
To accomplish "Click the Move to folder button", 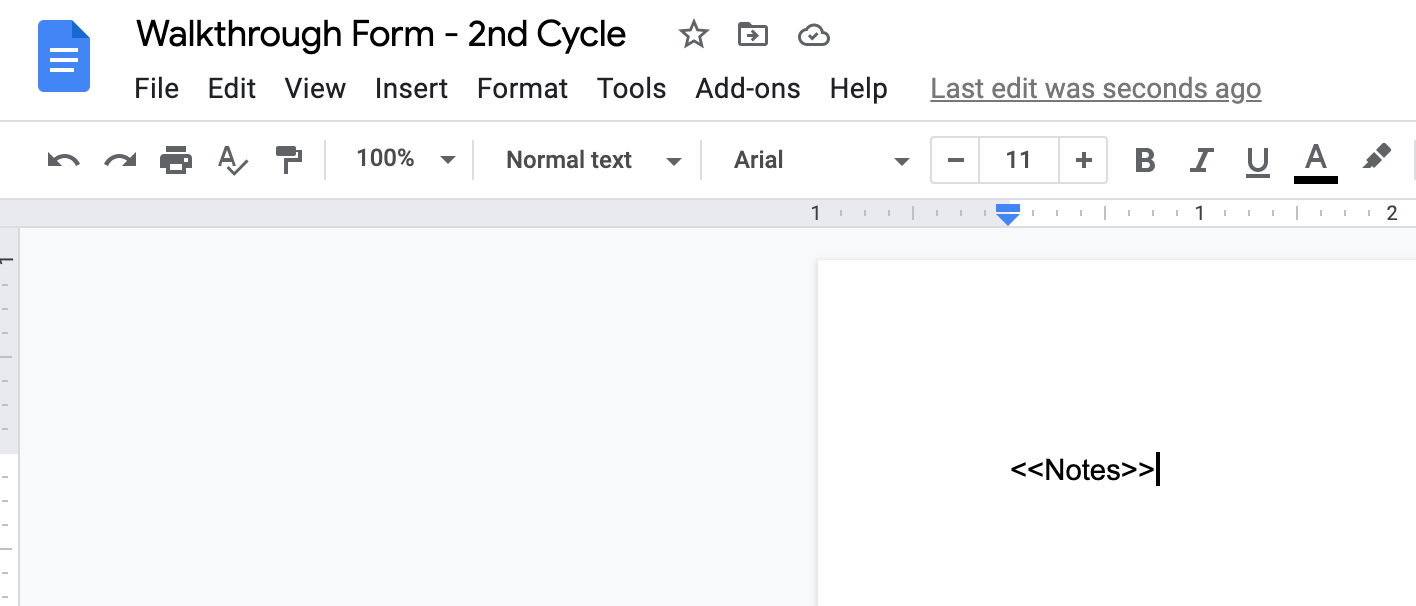I will (753, 34).
